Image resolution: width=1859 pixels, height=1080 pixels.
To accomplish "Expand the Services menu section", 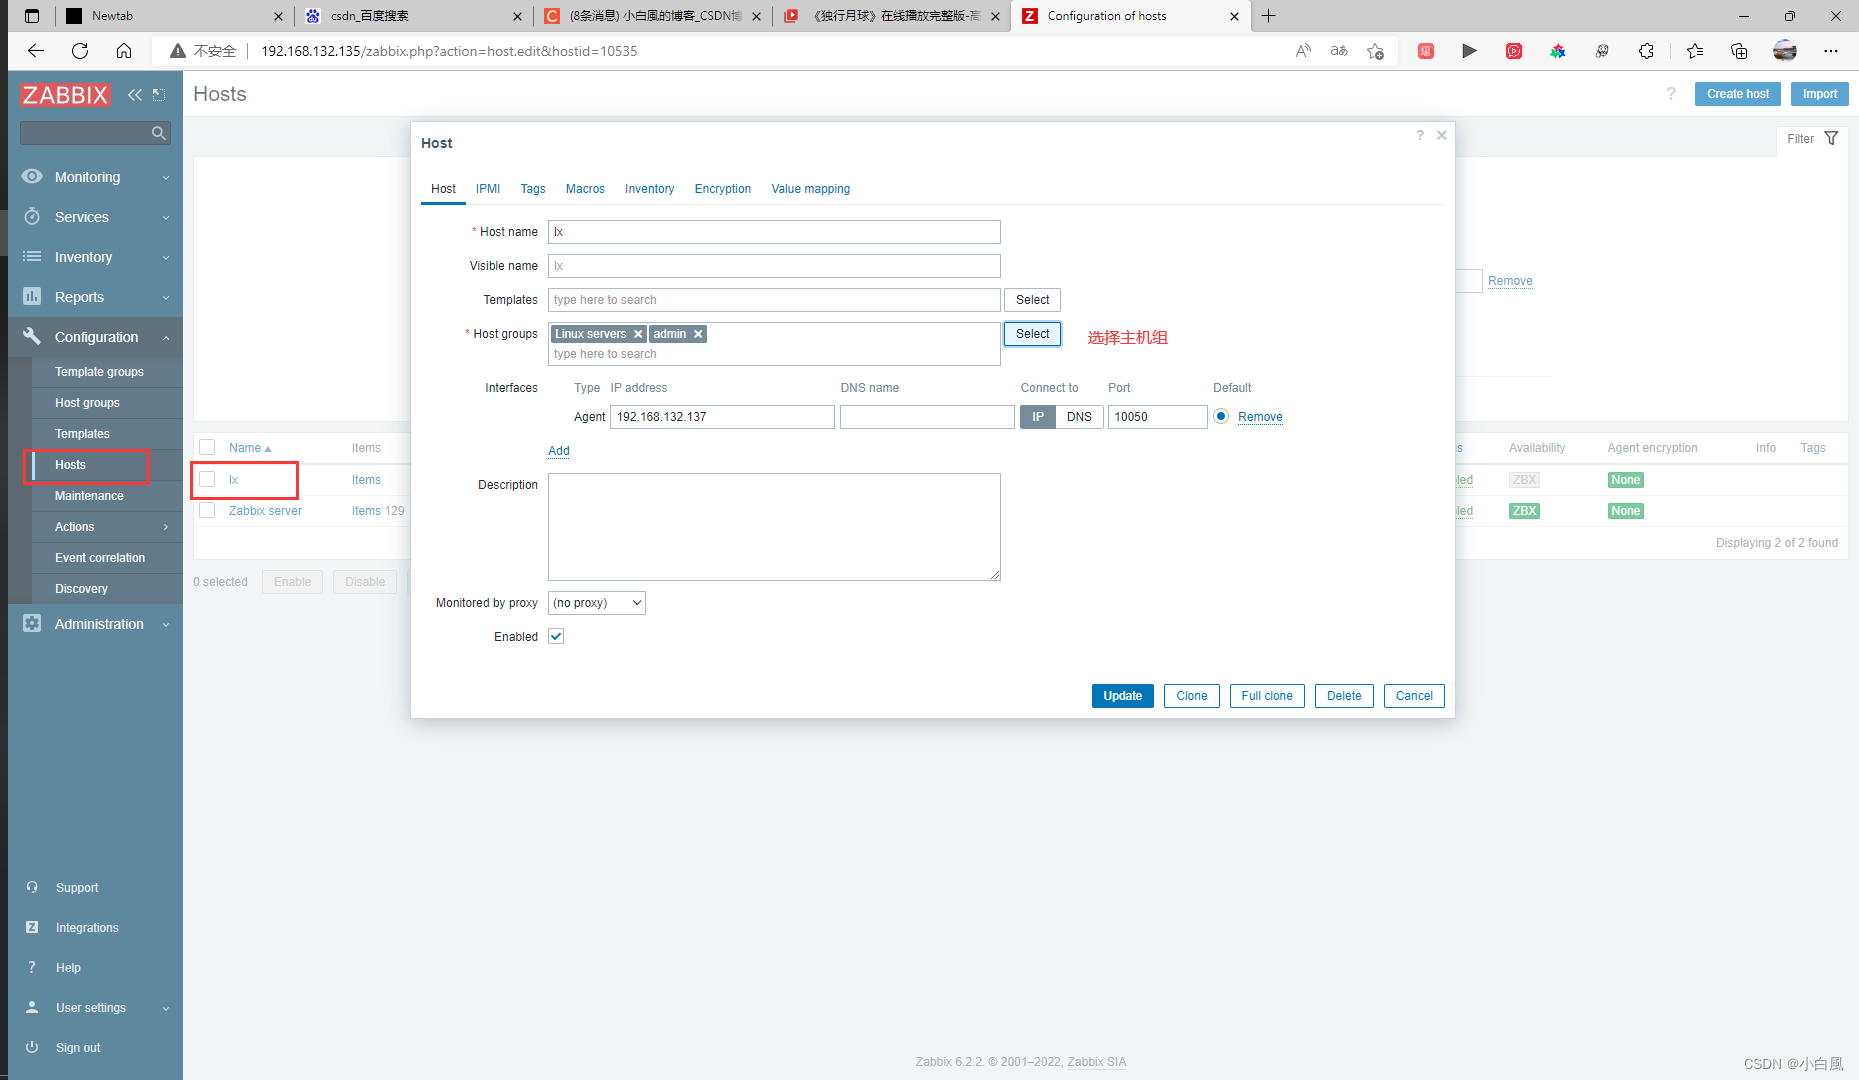I will pyautogui.click(x=166, y=217).
